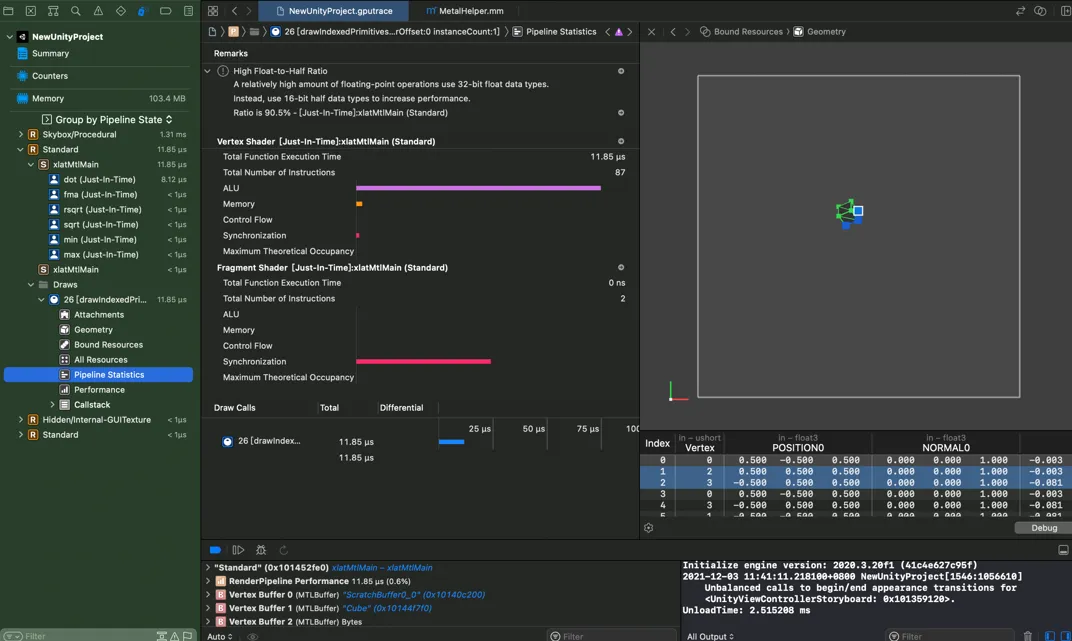Click the Differential column header

point(401,408)
